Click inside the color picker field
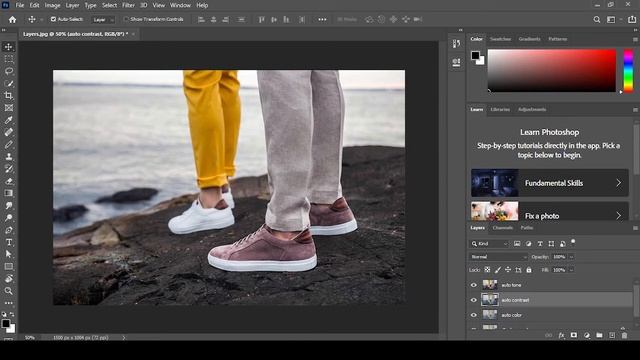This screenshot has width=640, height=360. coord(552,70)
